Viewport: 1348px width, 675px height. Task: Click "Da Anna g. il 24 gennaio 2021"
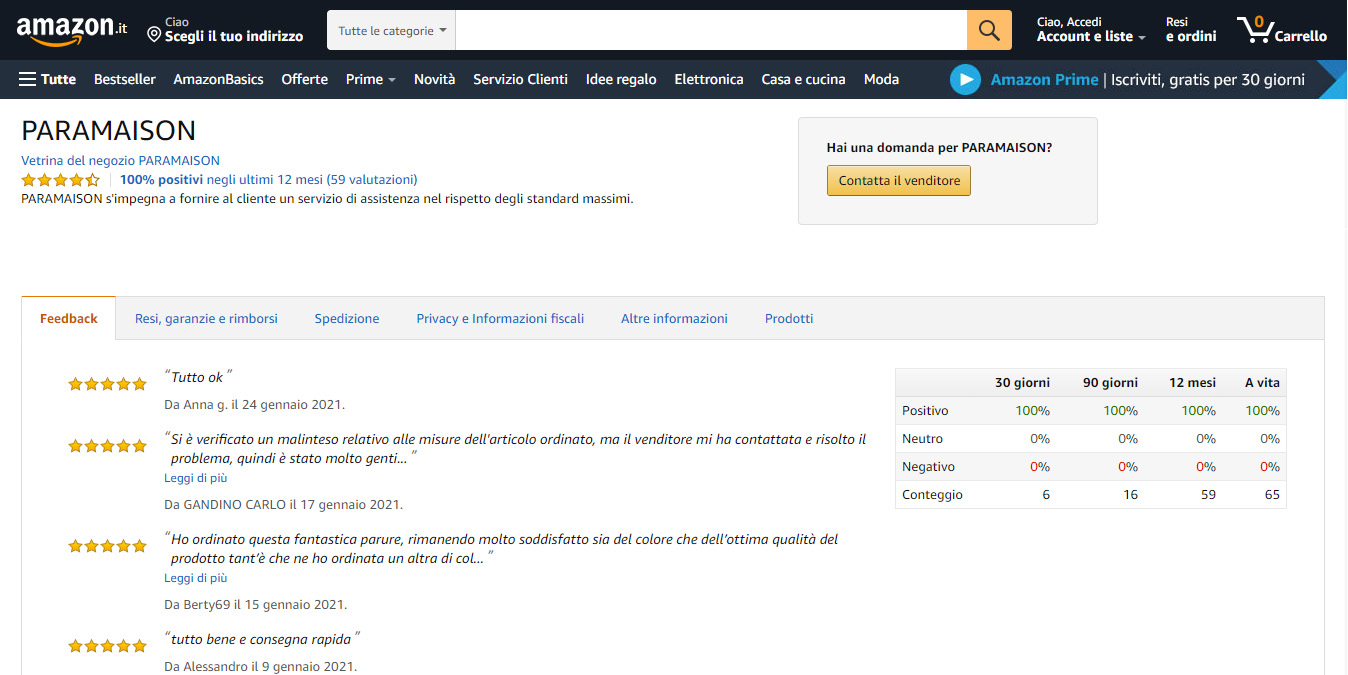click(254, 405)
